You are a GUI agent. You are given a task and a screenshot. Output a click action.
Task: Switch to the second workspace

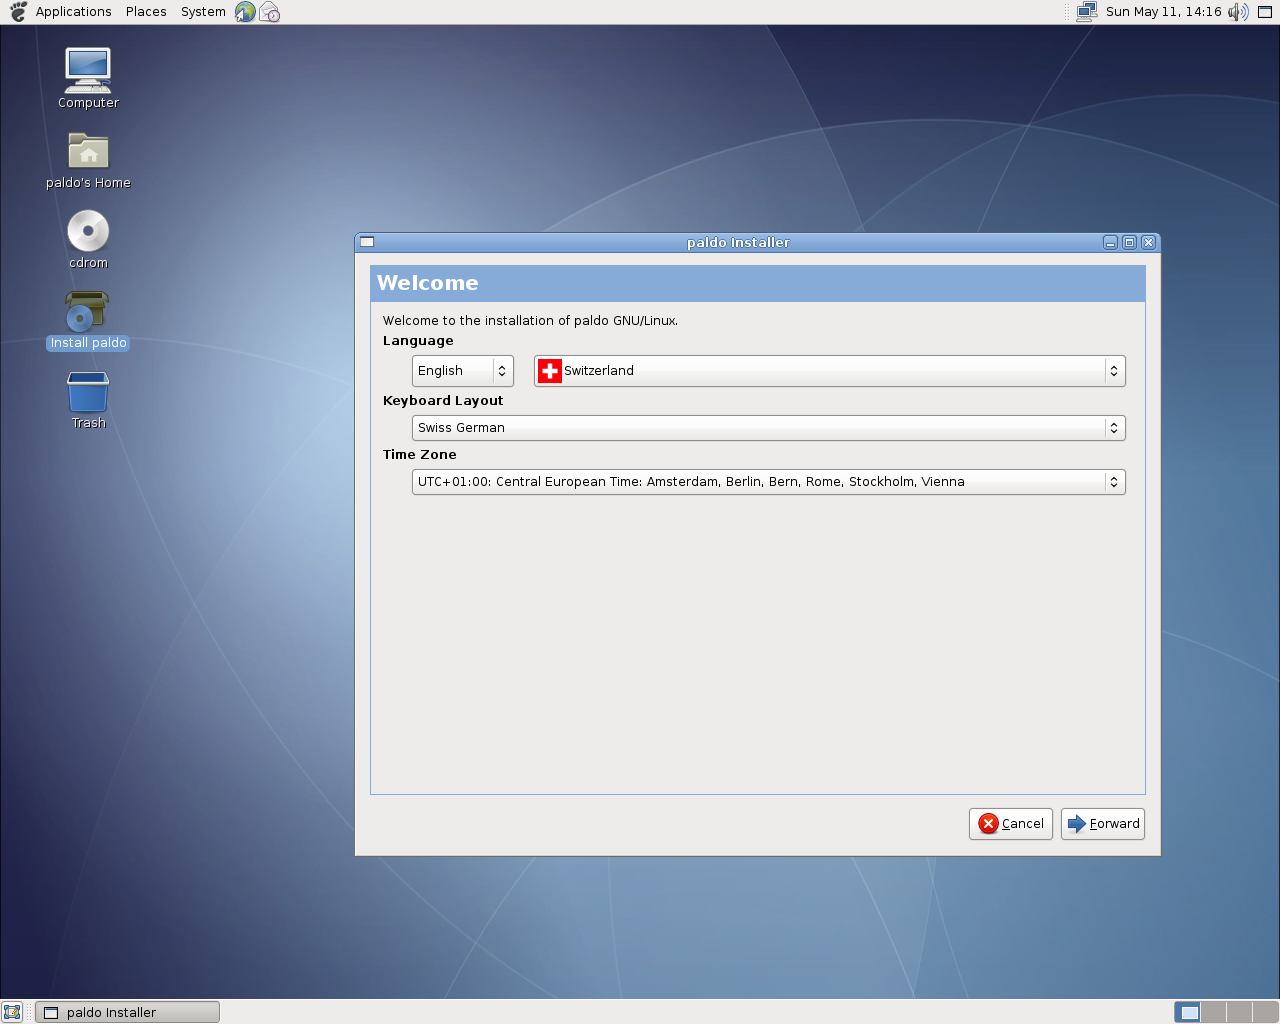pos(1213,1012)
